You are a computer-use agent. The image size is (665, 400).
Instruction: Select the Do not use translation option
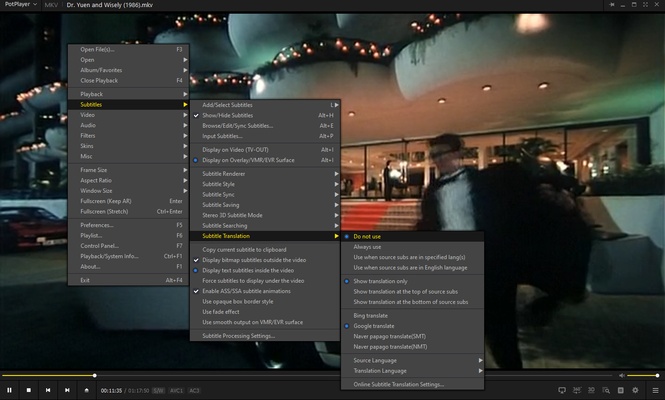(x=412, y=236)
